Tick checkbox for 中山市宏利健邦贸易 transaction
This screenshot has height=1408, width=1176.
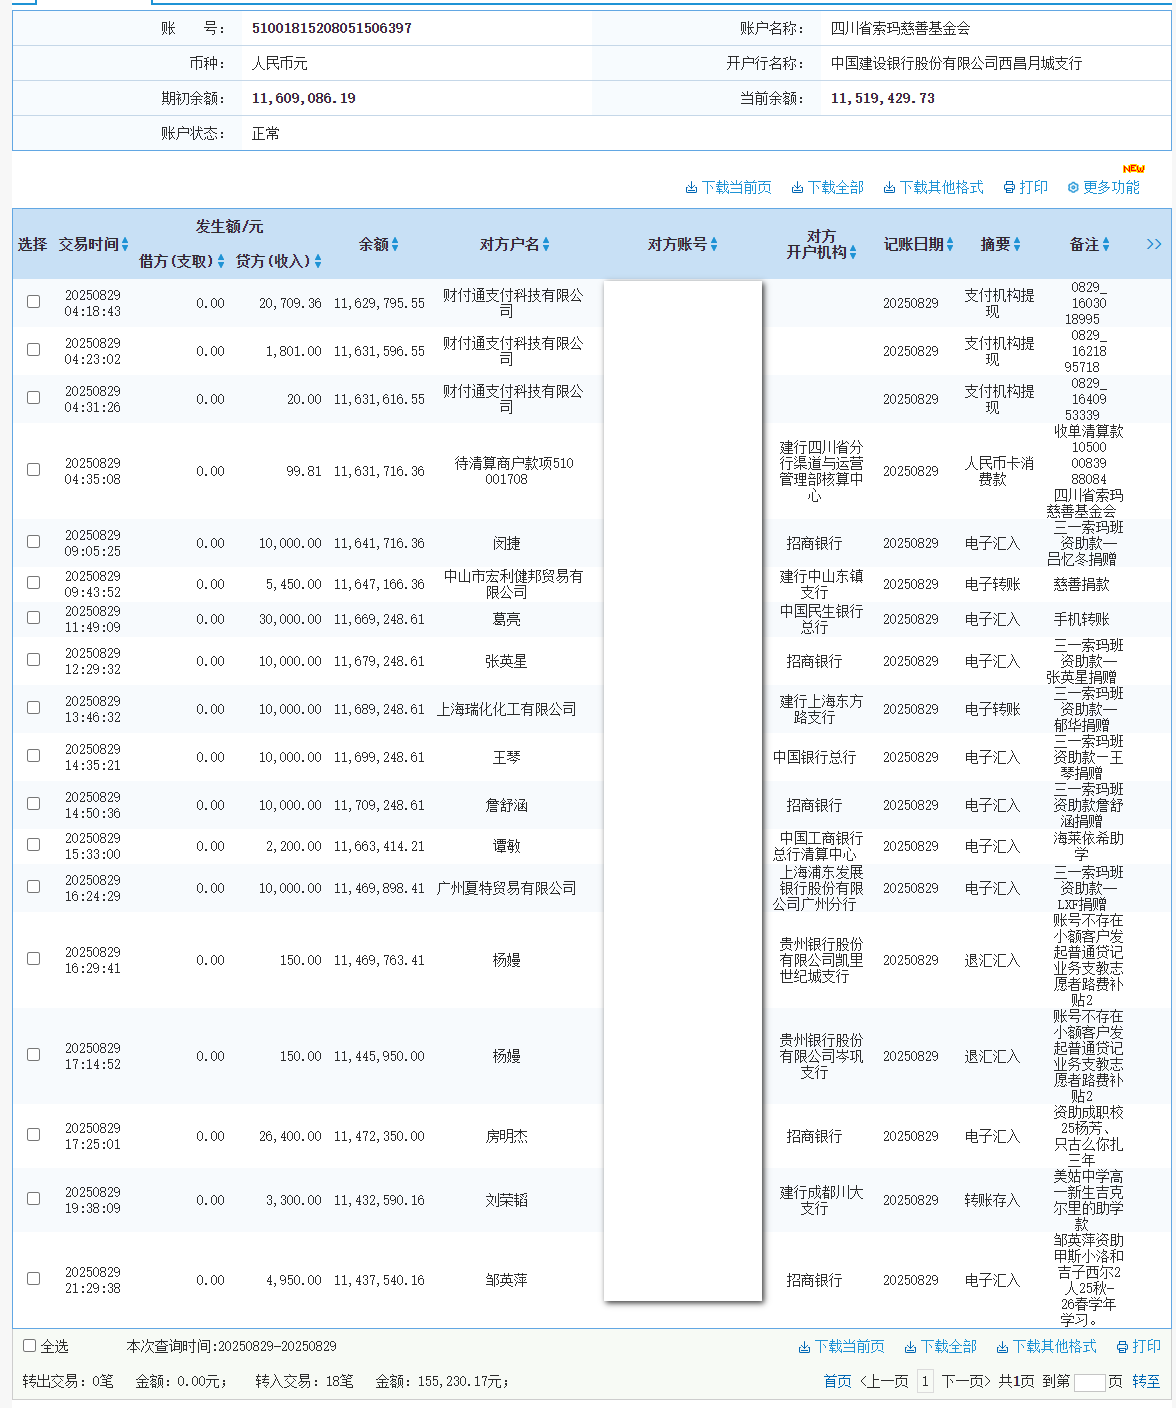point(34,583)
